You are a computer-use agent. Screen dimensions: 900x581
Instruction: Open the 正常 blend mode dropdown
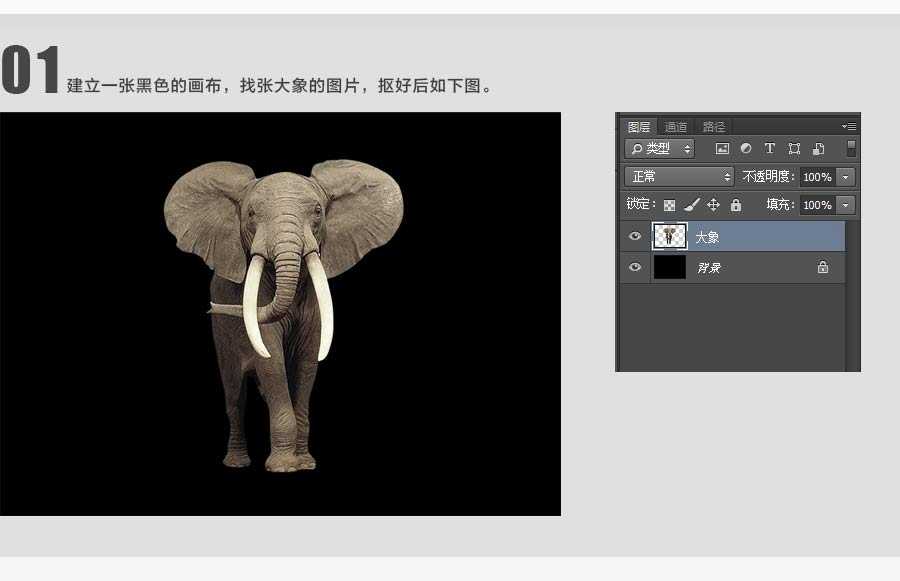679,176
